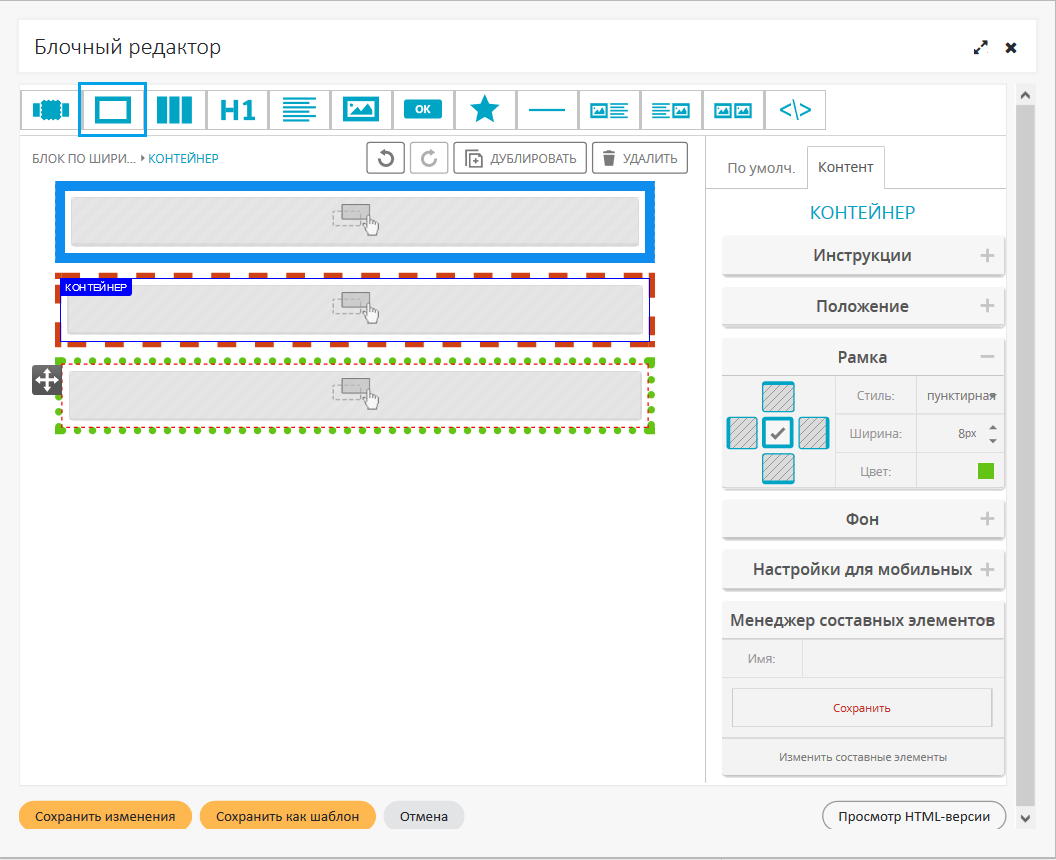Click the Сохранить изменения button

pyautogui.click(x=105, y=816)
